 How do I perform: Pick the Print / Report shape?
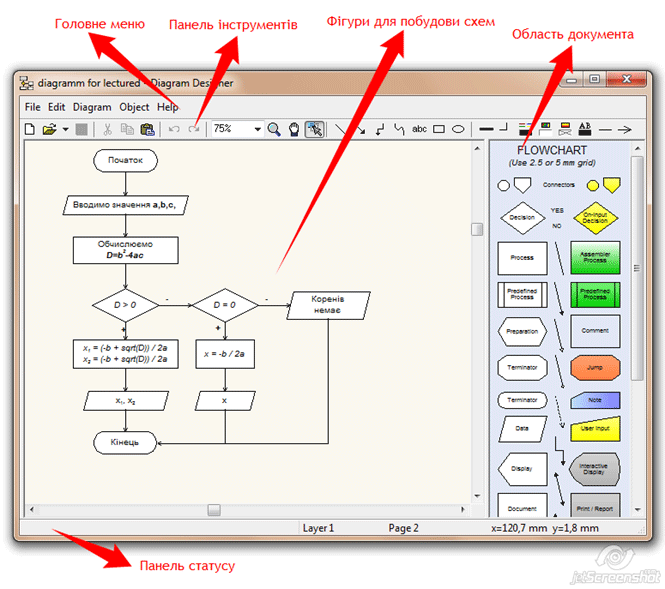point(595,505)
